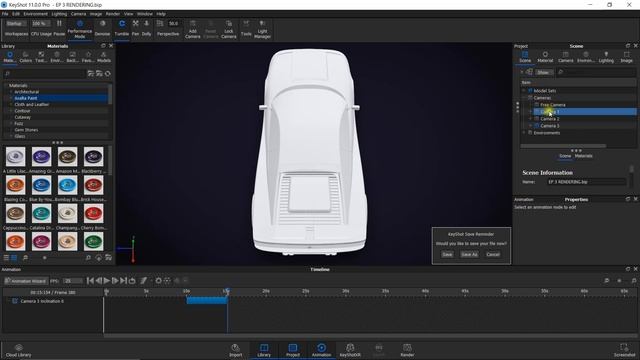640x360 pixels.
Task: Switch Library to list view
Action: (6, 258)
